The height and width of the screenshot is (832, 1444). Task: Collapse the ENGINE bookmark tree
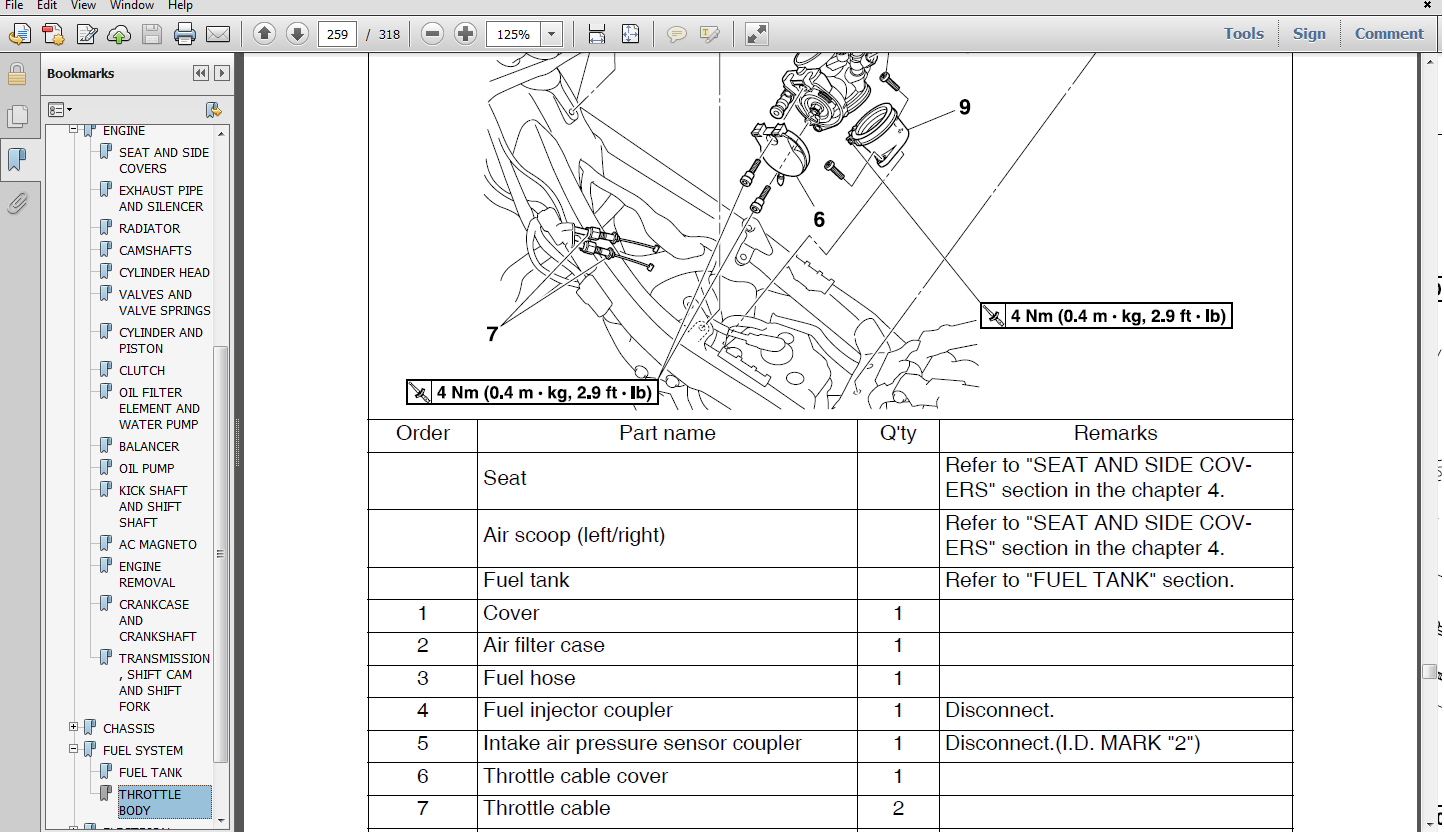(x=73, y=131)
